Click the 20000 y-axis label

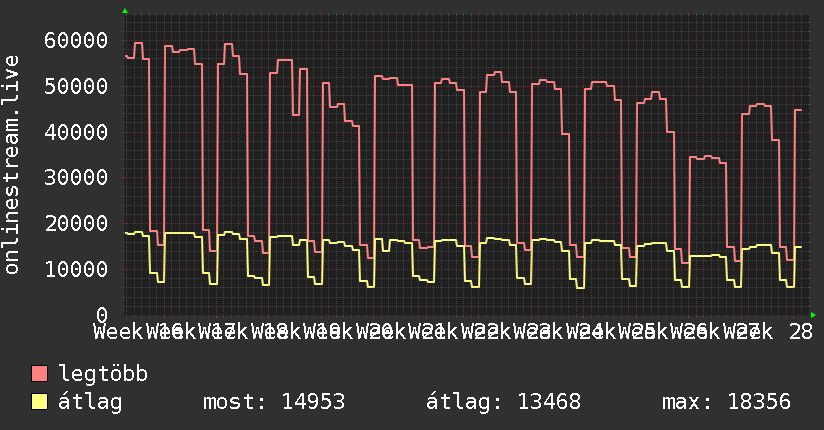coord(76,223)
